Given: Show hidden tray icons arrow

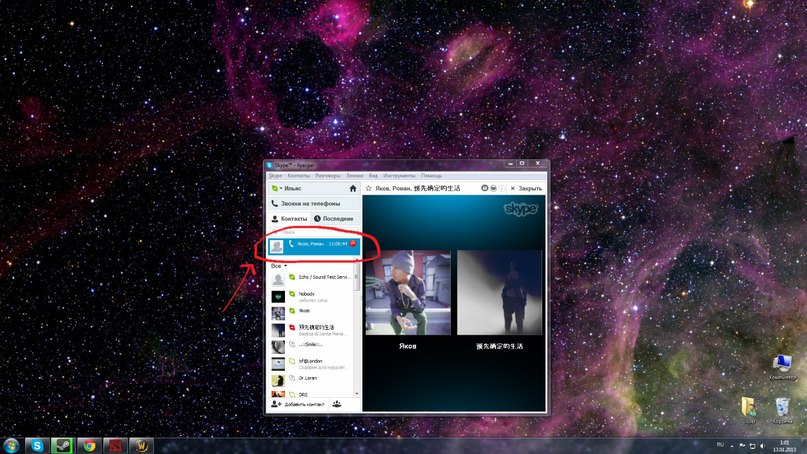Looking at the screenshot, I should [x=732, y=446].
